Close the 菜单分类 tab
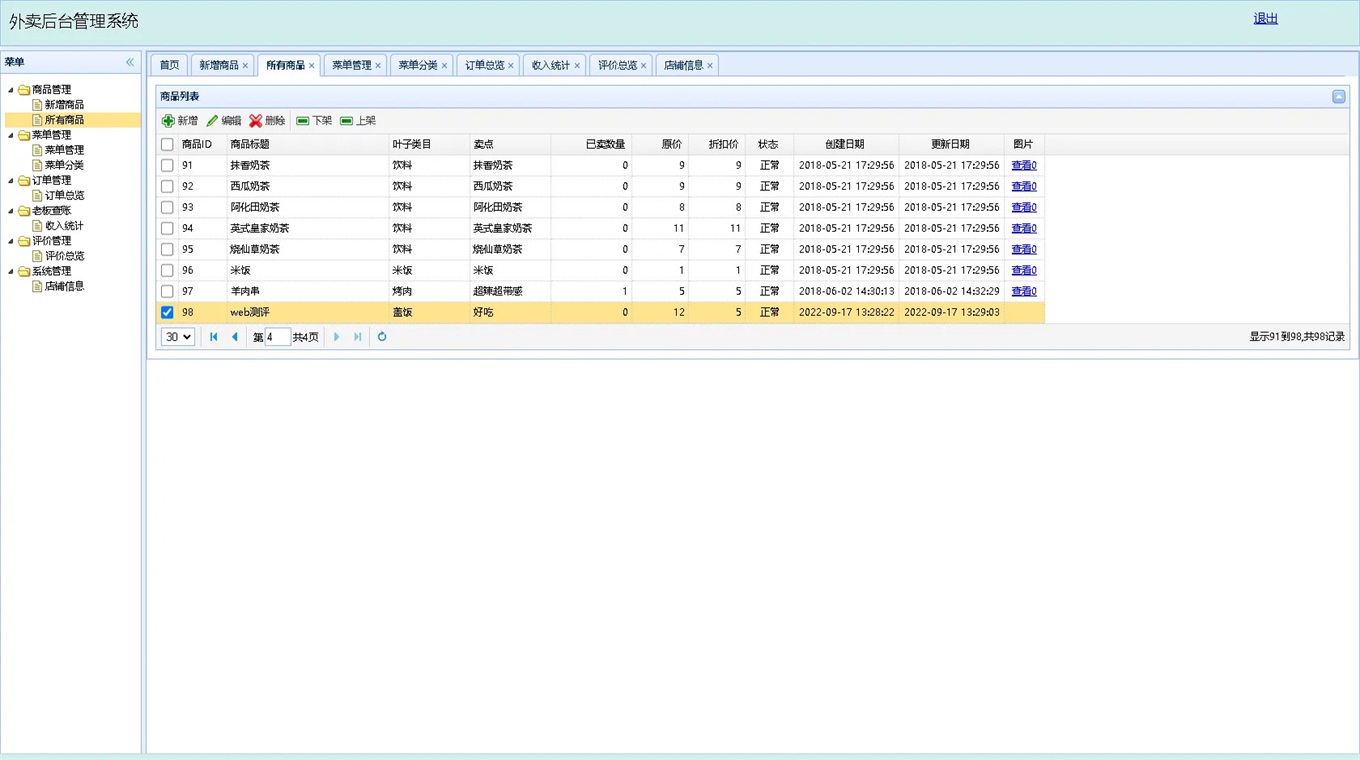Image resolution: width=1360 pixels, height=760 pixels. click(445, 66)
